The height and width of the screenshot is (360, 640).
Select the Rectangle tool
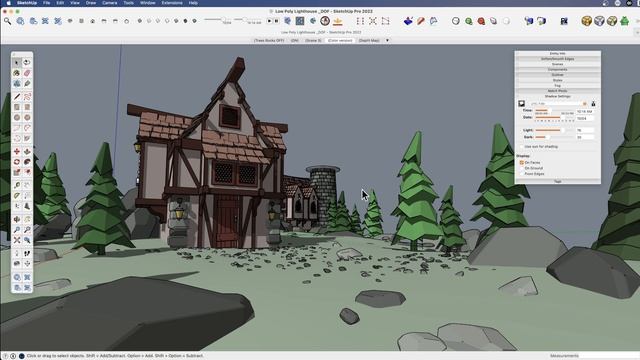(17, 107)
